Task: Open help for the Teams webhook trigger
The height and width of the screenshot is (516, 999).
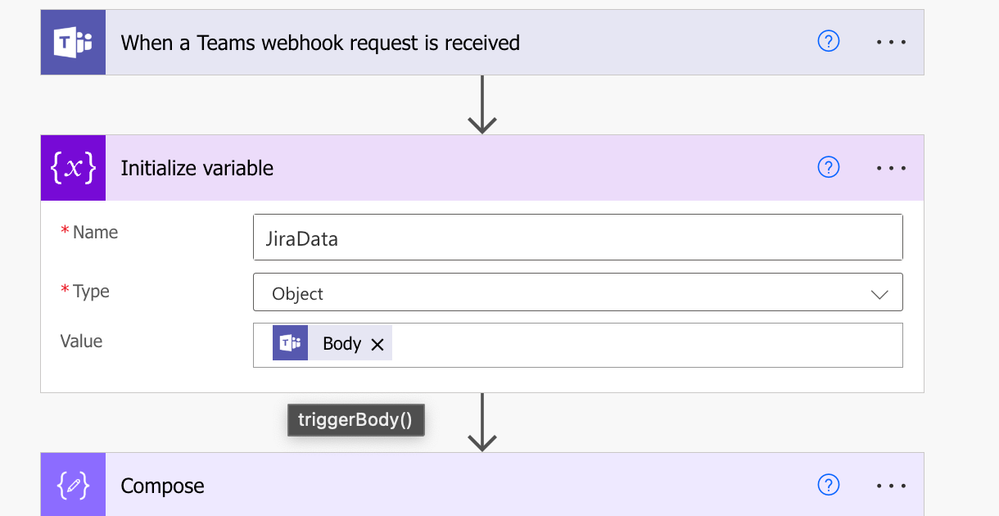Action: click(829, 42)
